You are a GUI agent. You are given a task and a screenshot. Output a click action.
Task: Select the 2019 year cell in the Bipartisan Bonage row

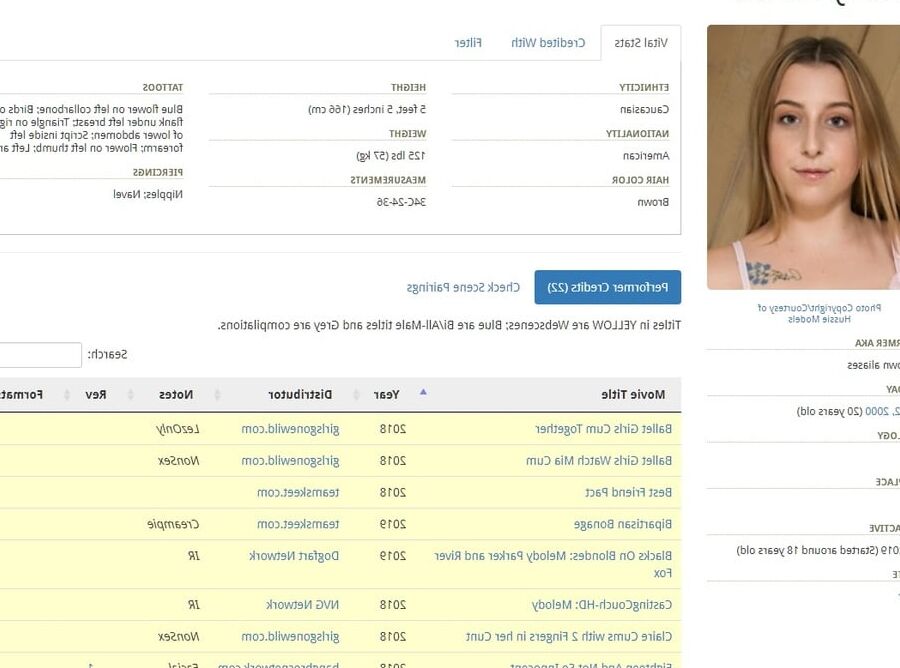(393, 525)
